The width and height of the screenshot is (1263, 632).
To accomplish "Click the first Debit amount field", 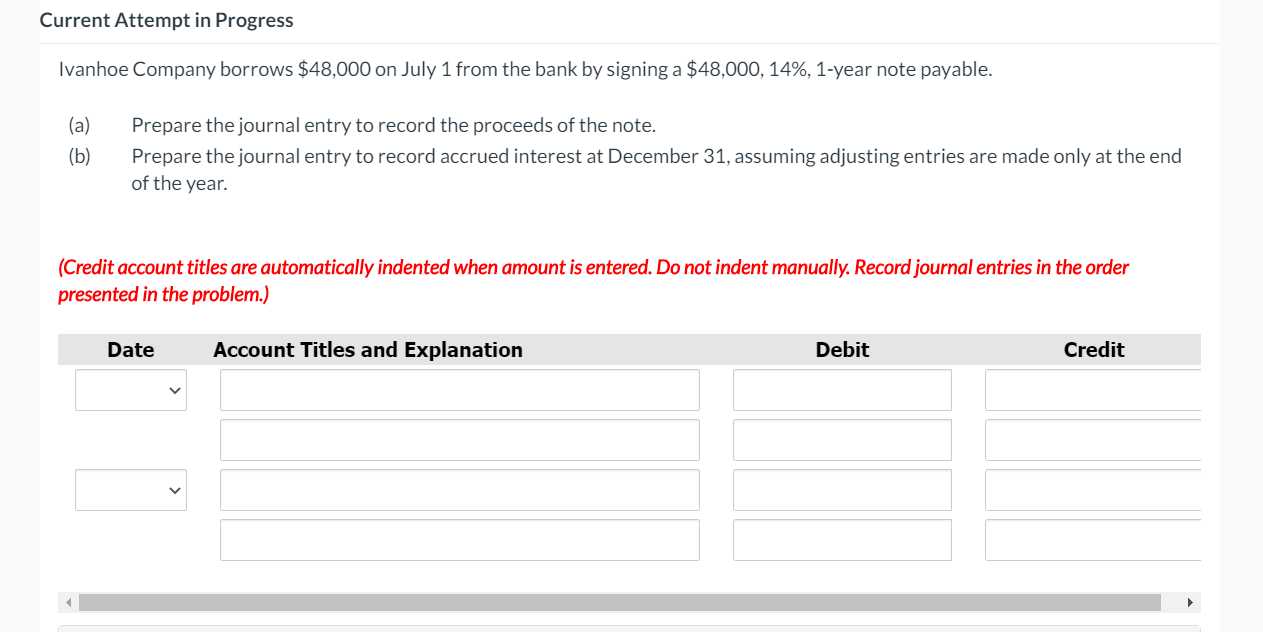I will click(842, 390).
